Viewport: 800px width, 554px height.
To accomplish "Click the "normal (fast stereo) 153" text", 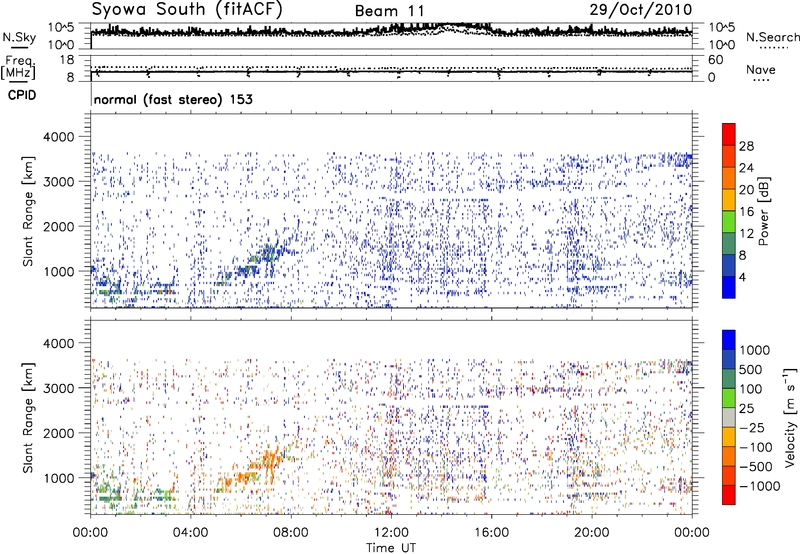I will (x=173, y=99).
